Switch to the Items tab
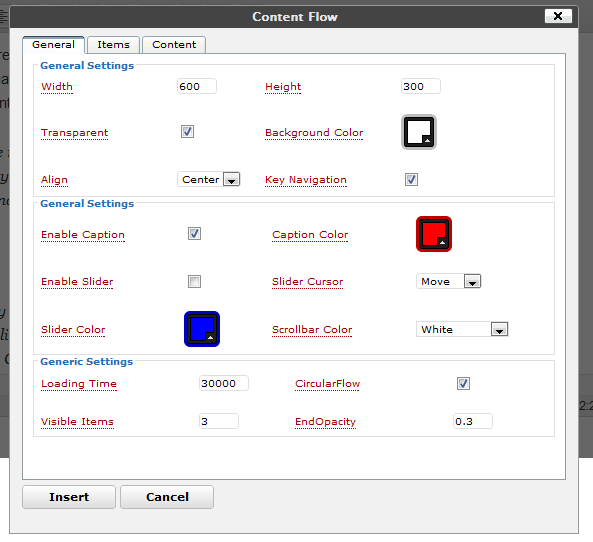 pos(113,45)
